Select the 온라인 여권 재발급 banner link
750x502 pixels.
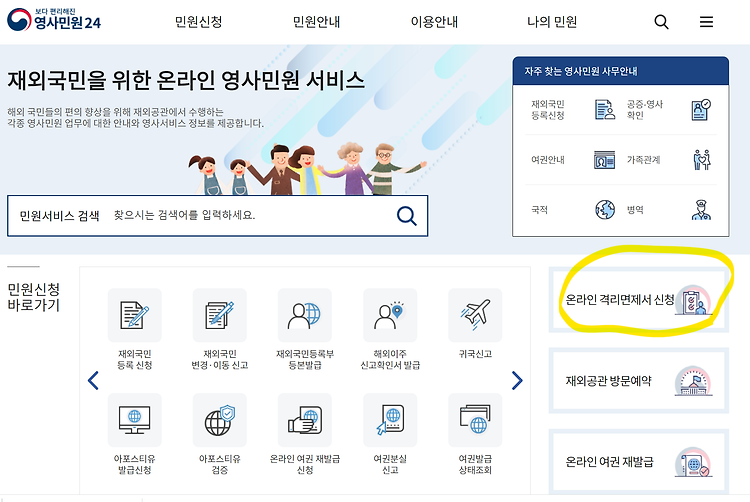[639, 462]
